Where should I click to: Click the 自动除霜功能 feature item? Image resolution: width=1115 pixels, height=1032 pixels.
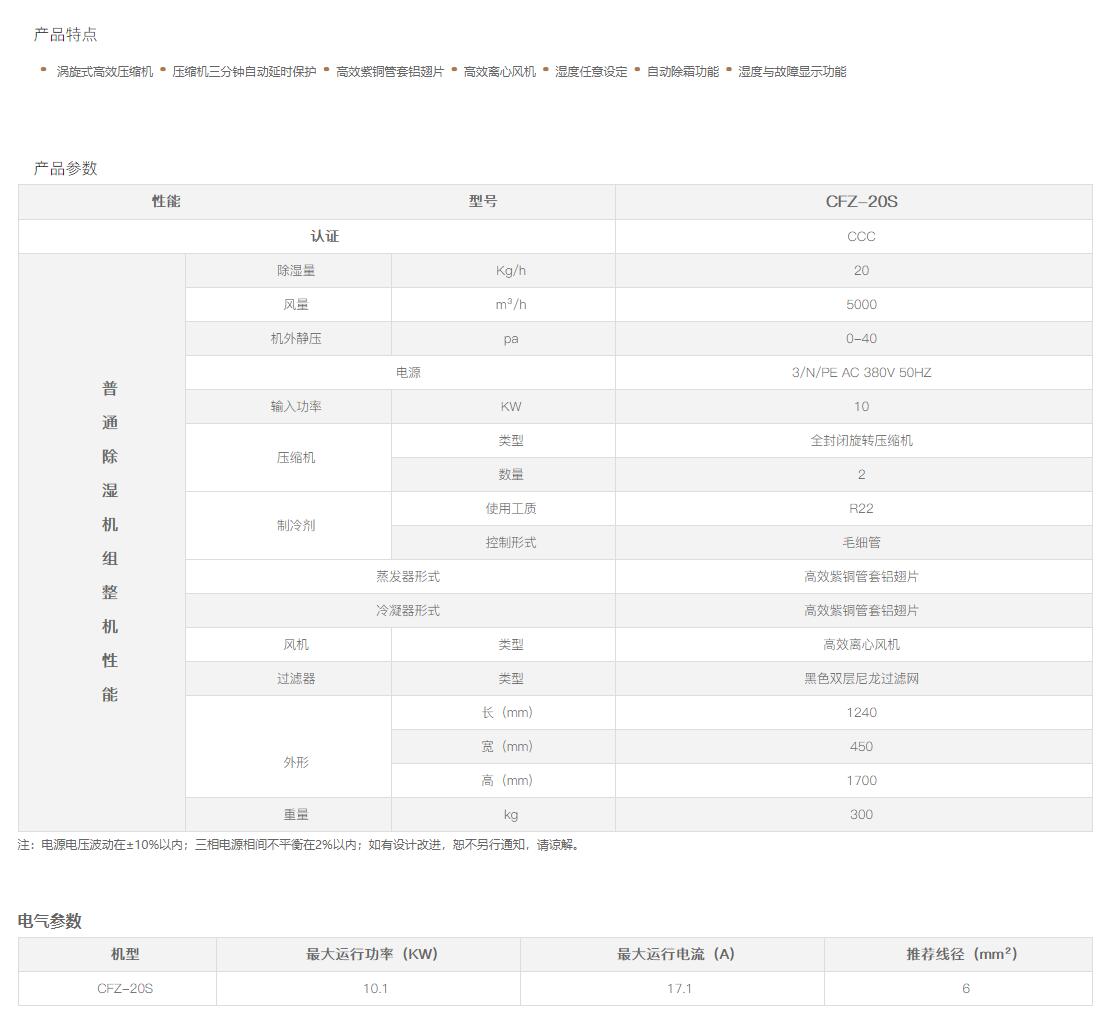(682, 72)
